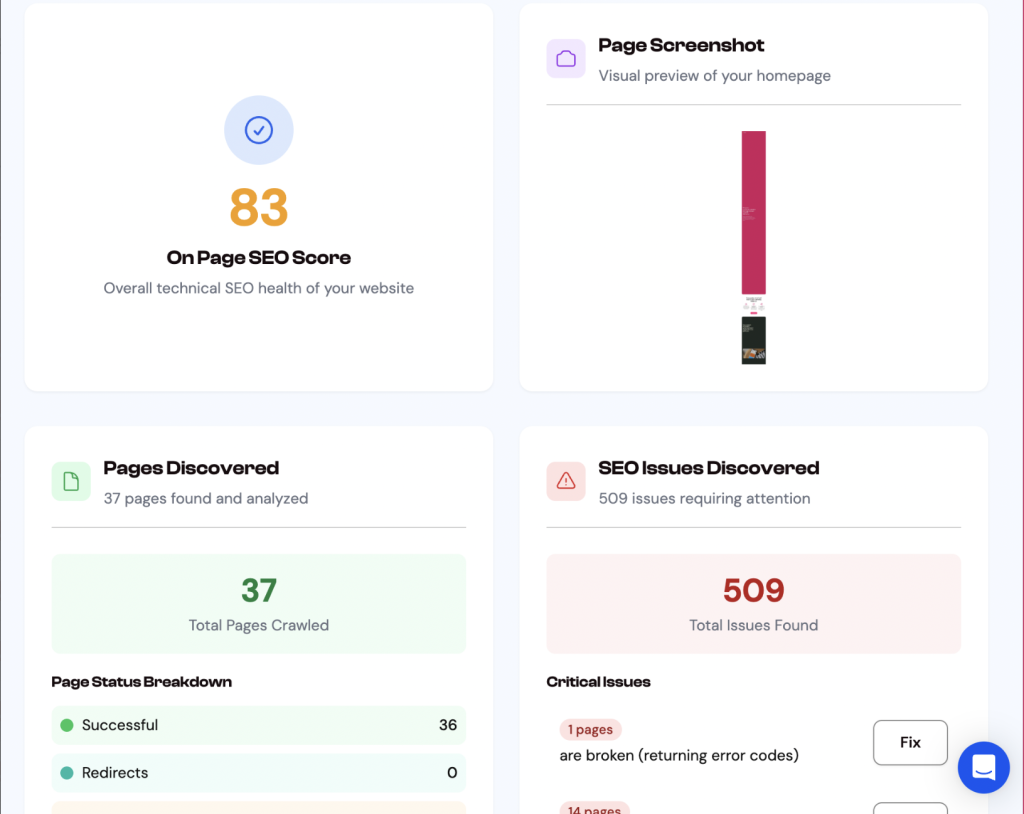This screenshot has height=814, width=1024.
Task: Select the Page Screenshot card header
Action: point(681,45)
